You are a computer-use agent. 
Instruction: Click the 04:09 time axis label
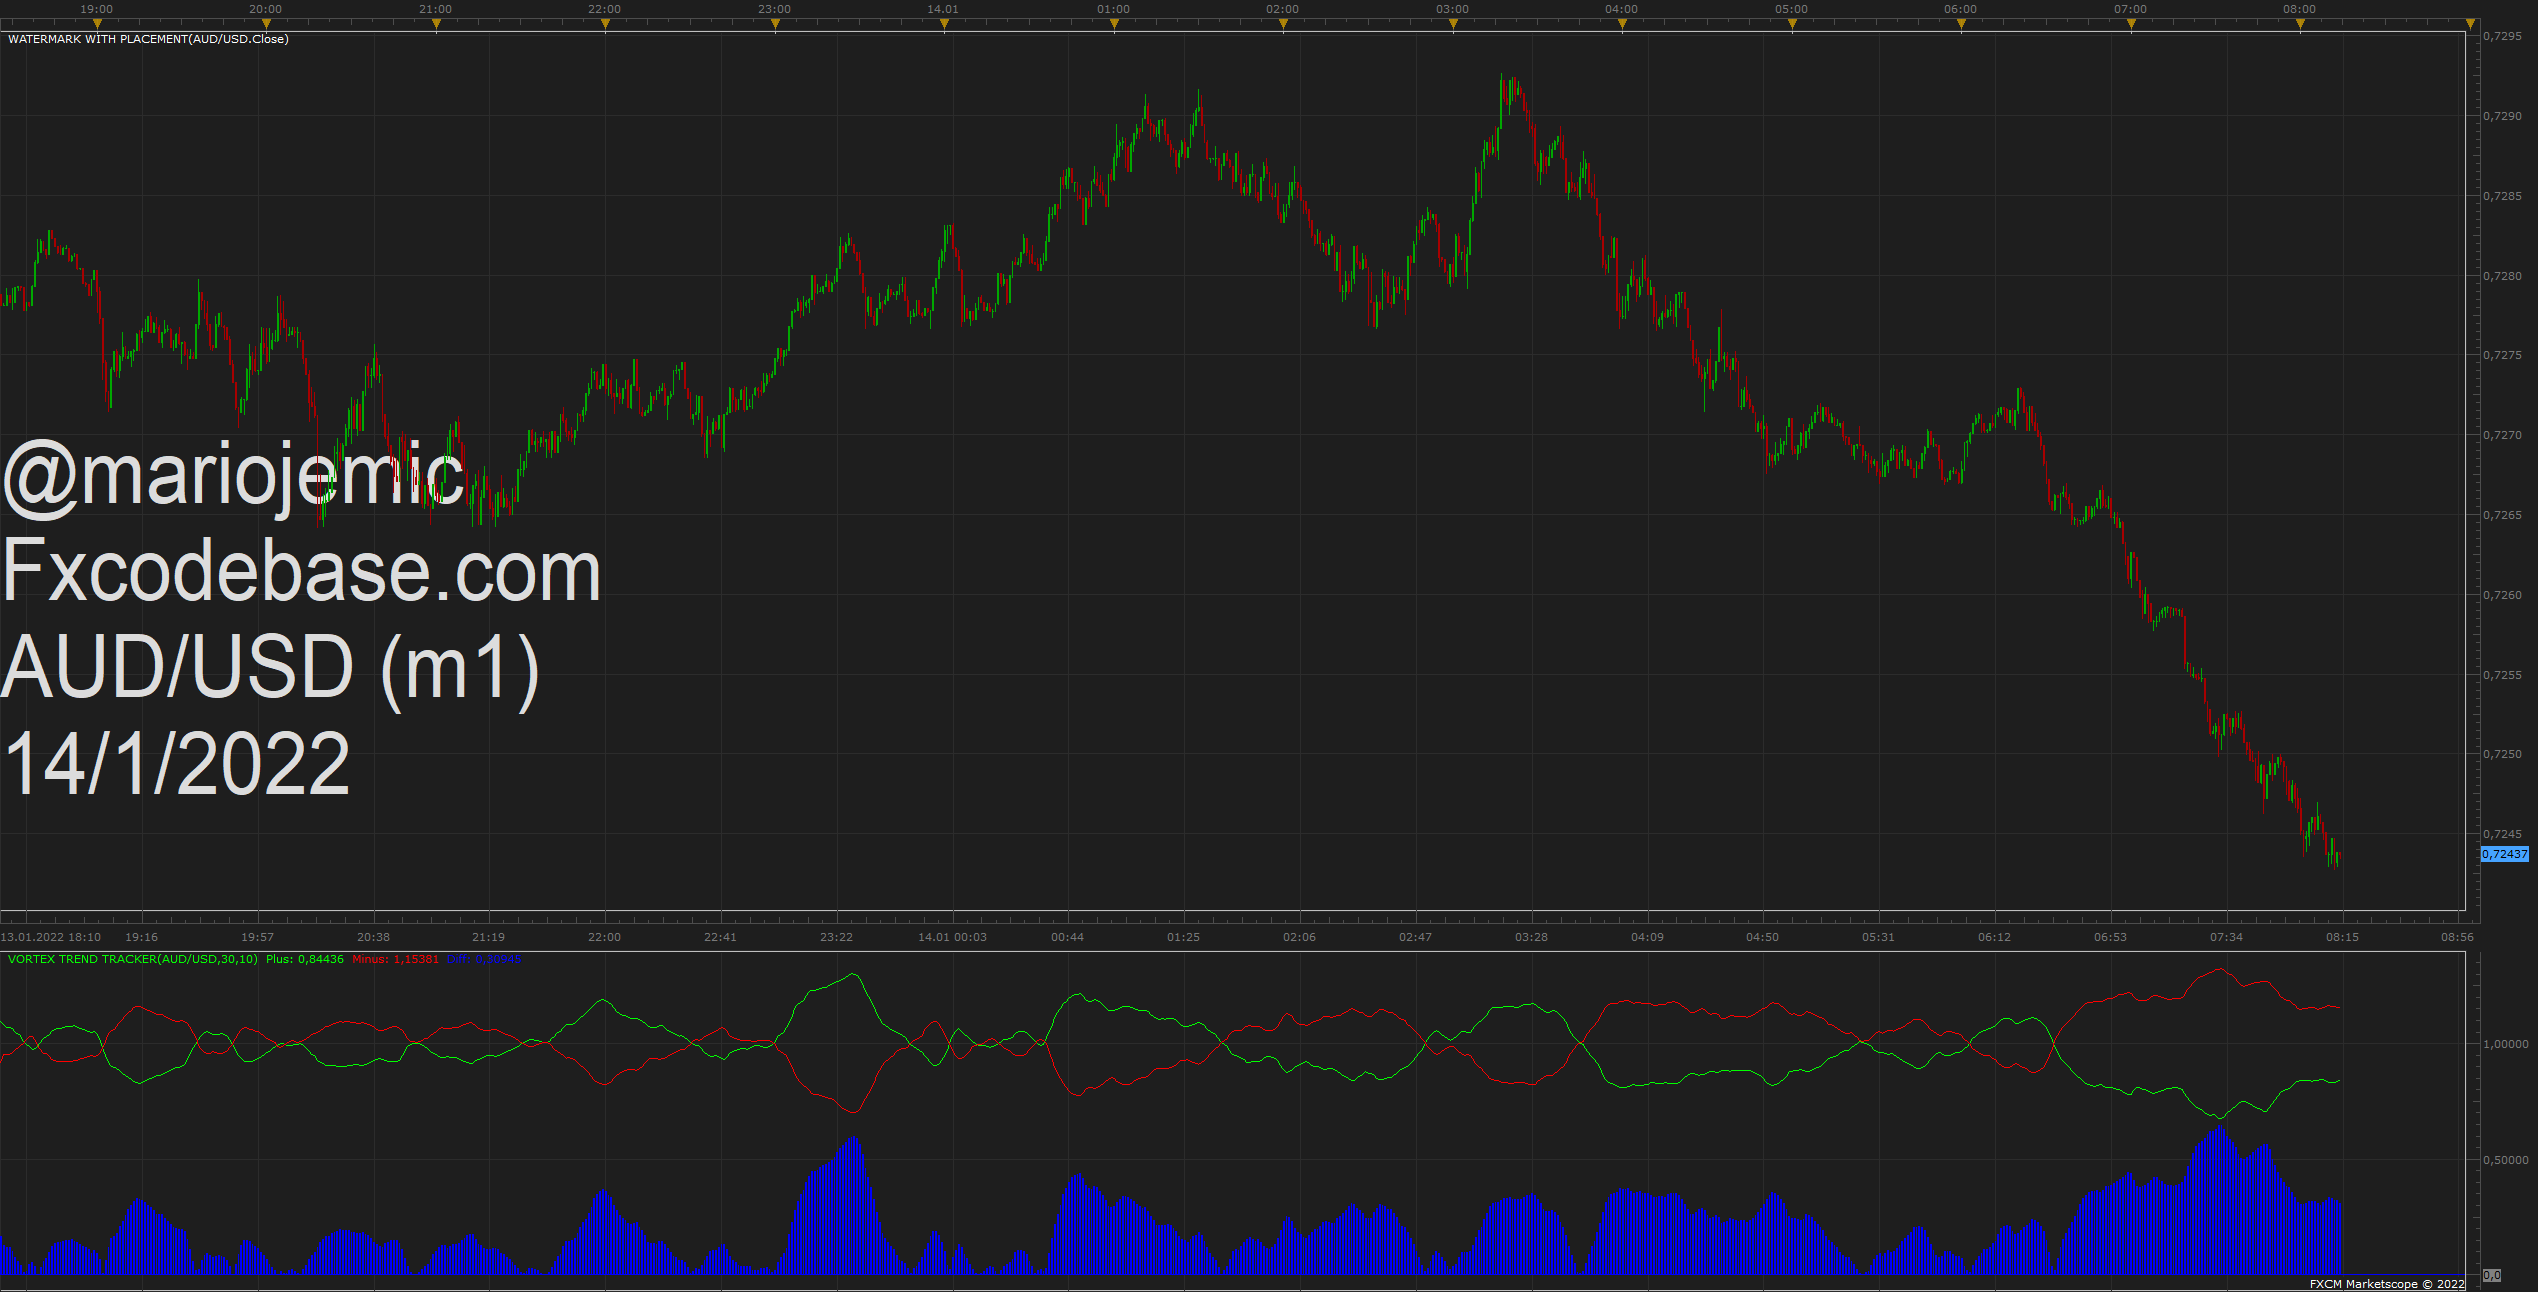point(1648,937)
